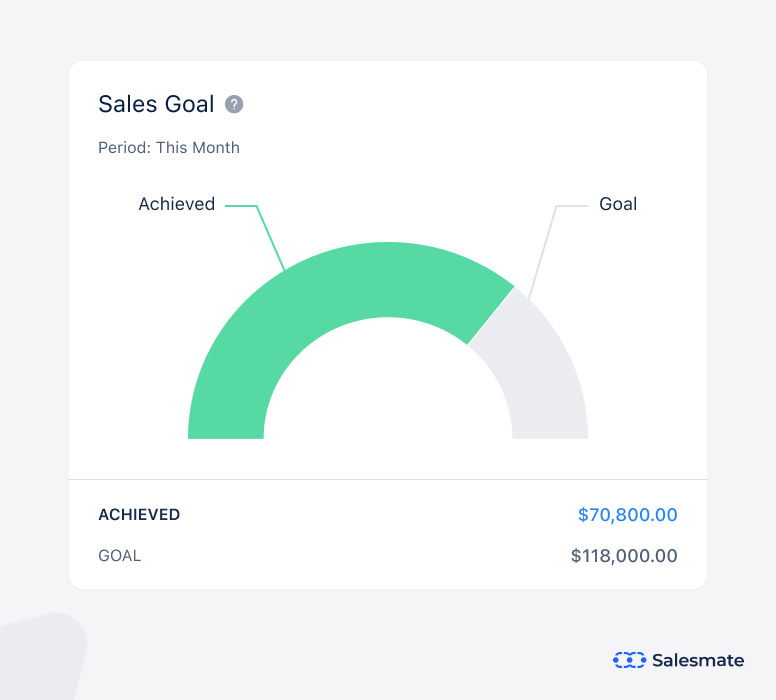Click the Salesmate logo icon
The width and height of the screenshot is (776, 700).
click(x=629, y=660)
